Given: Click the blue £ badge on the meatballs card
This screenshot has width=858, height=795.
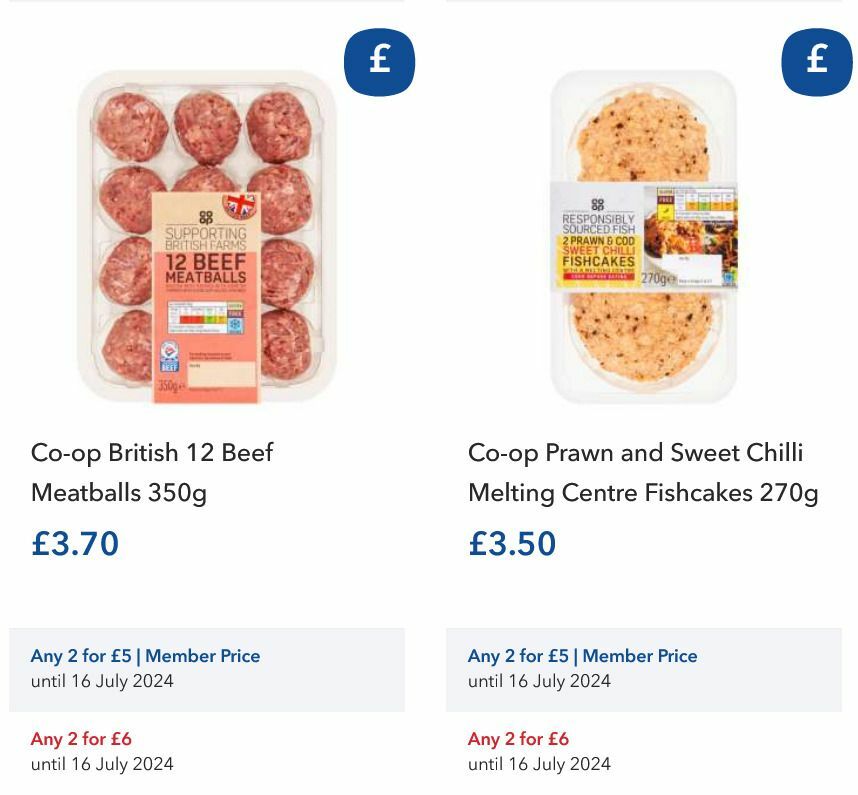Looking at the screenshot, I should [378, 61].
